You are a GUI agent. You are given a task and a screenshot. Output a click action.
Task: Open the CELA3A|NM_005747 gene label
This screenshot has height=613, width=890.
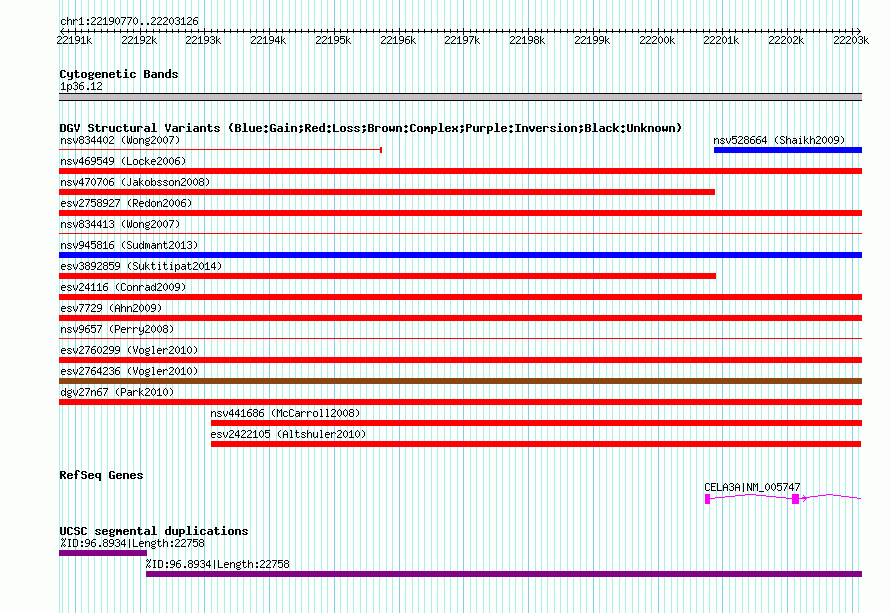752,487
